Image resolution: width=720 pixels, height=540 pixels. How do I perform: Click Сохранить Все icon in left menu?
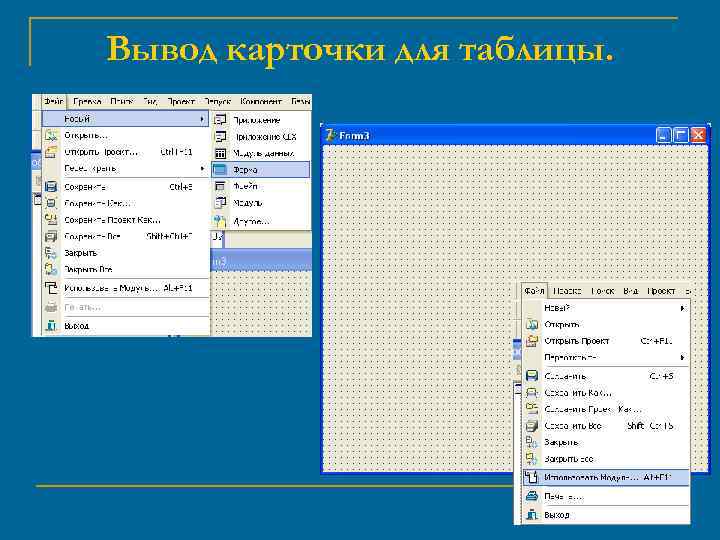click(x=51, y=236)
